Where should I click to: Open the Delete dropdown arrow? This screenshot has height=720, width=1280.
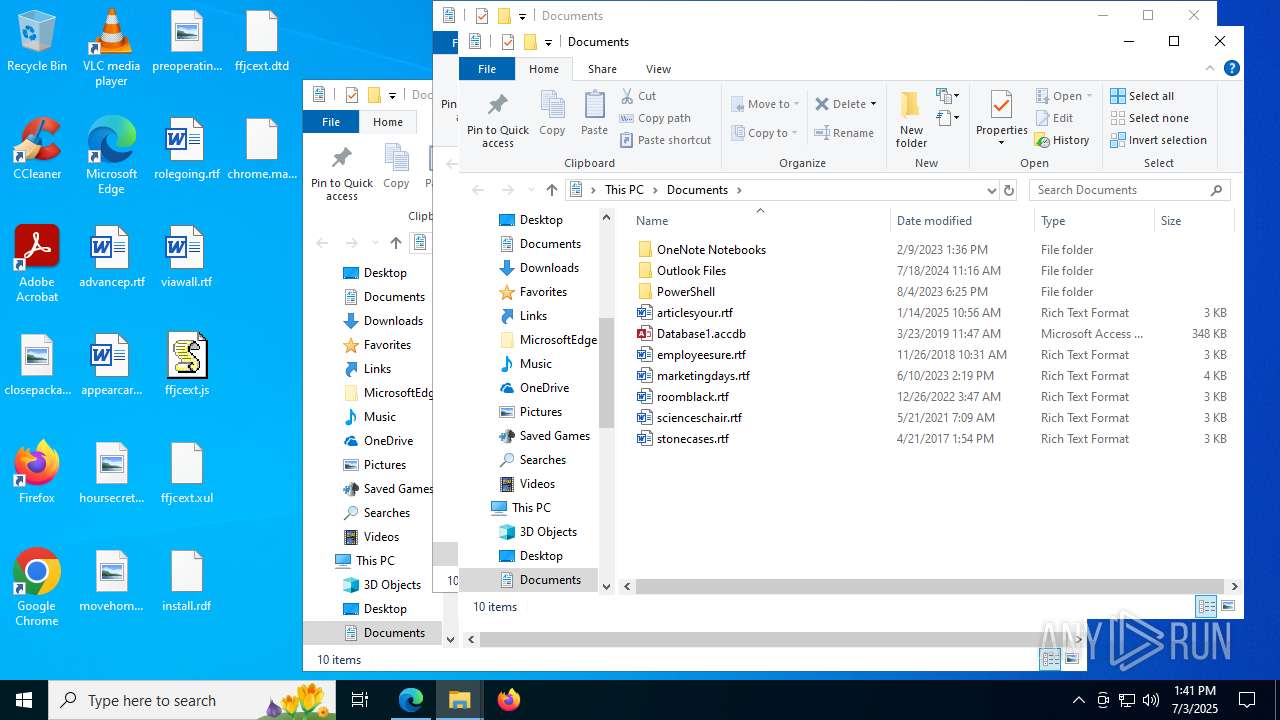coord(873,104)
